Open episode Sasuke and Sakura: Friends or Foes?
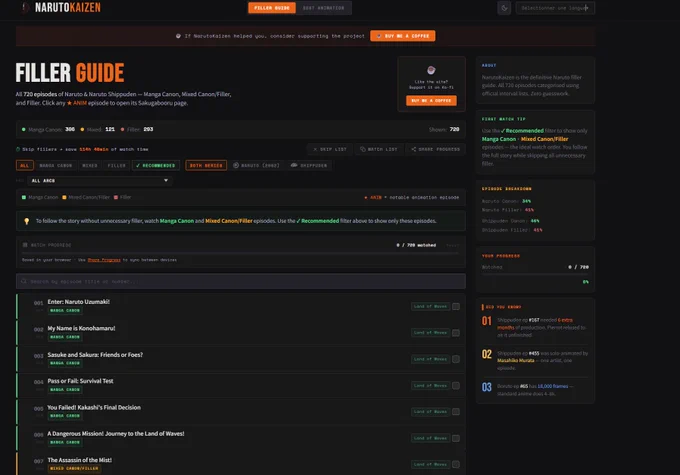Image resolution: width=680 pixels, height=475 pixels. [x=95, y=355]
